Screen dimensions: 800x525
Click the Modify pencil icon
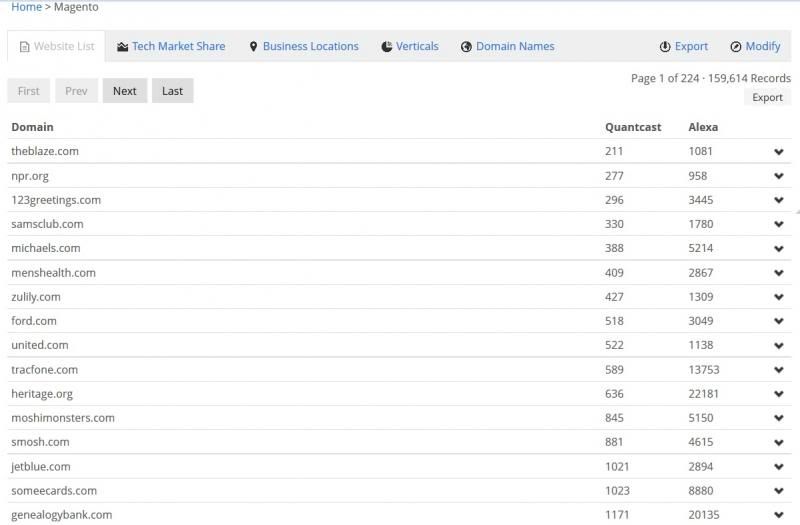tap(736, 47)
